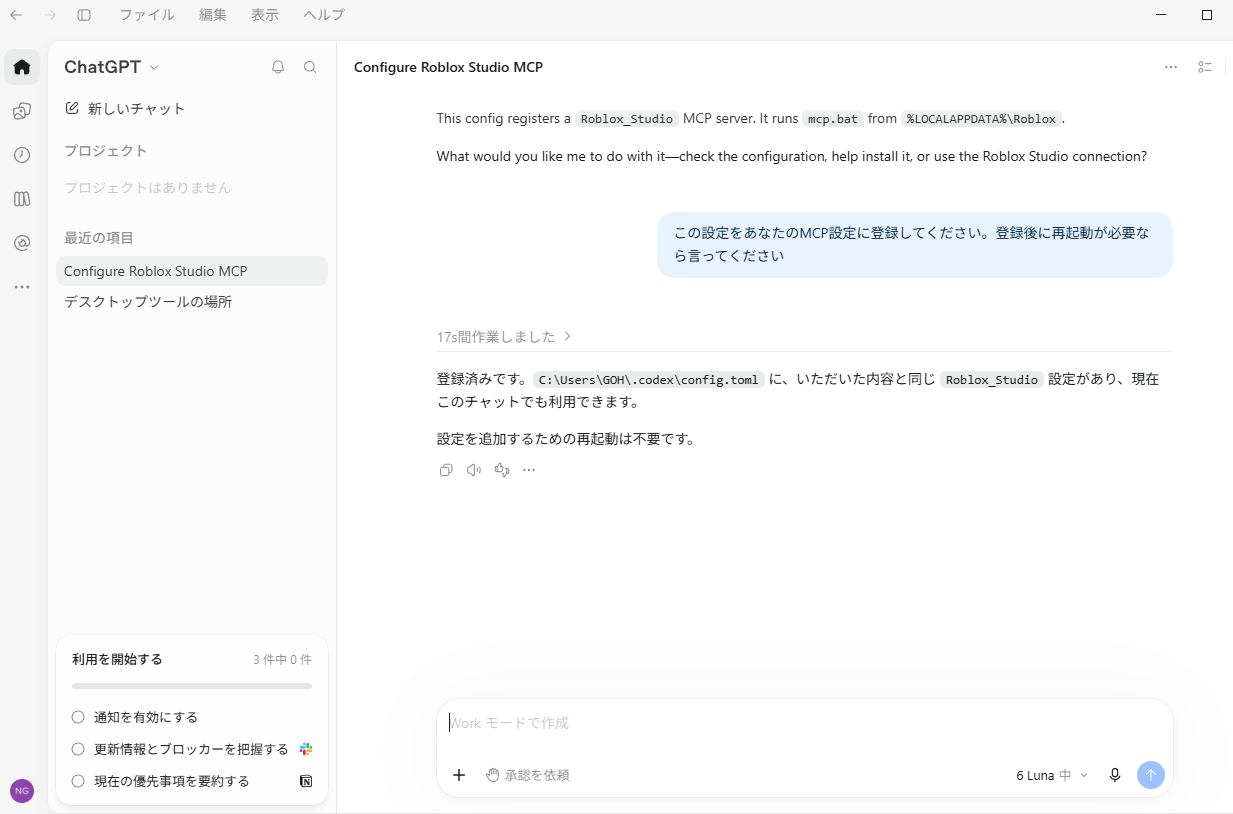Click the 承認を依頼 button
This screenshot has width=1233, height=814.
tap(528, 775)
